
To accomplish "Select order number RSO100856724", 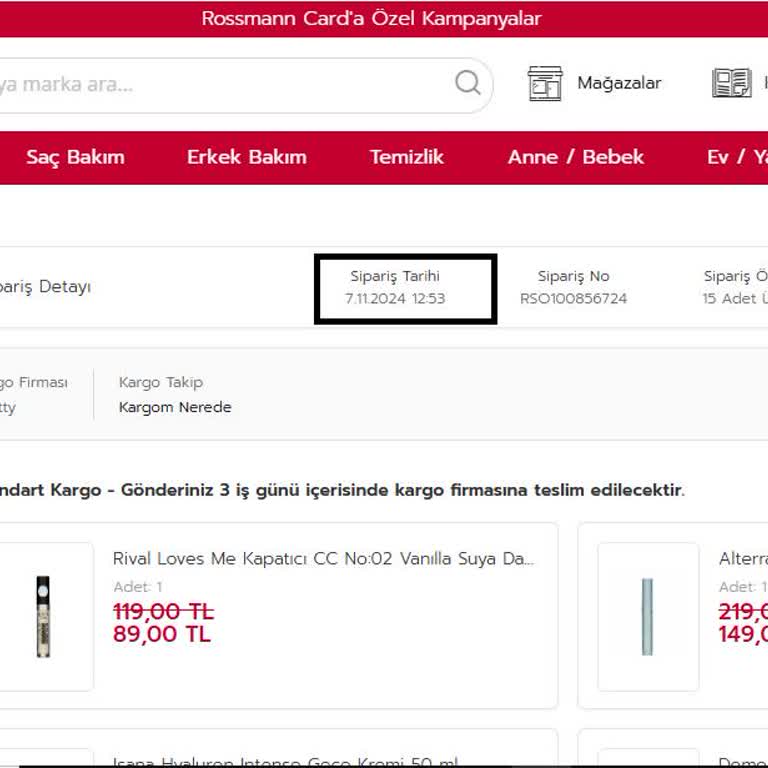I will tap(574, 298).
